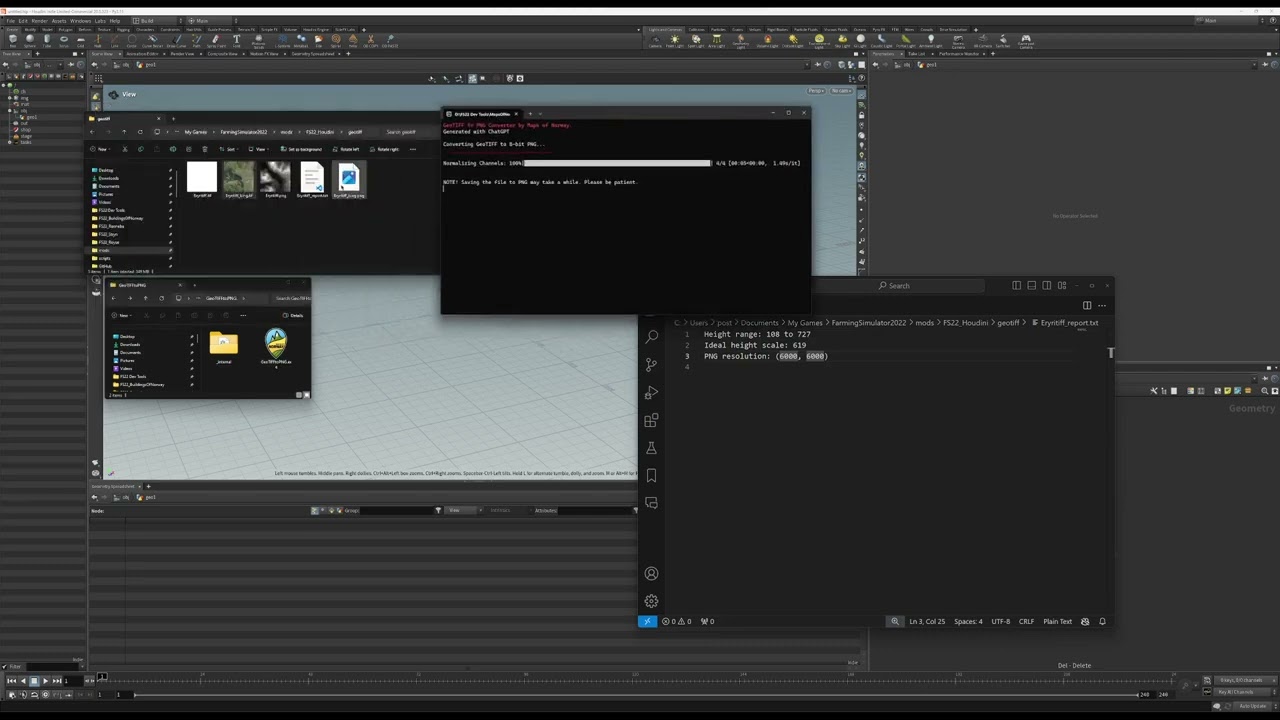This screenshot has height=720, width=1280.
Task: Switch to the Render View pane tab
Action: (181, 54)
